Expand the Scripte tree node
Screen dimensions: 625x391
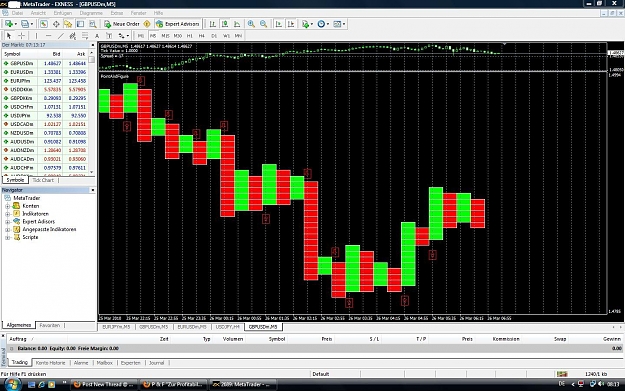tap(7, 238)
